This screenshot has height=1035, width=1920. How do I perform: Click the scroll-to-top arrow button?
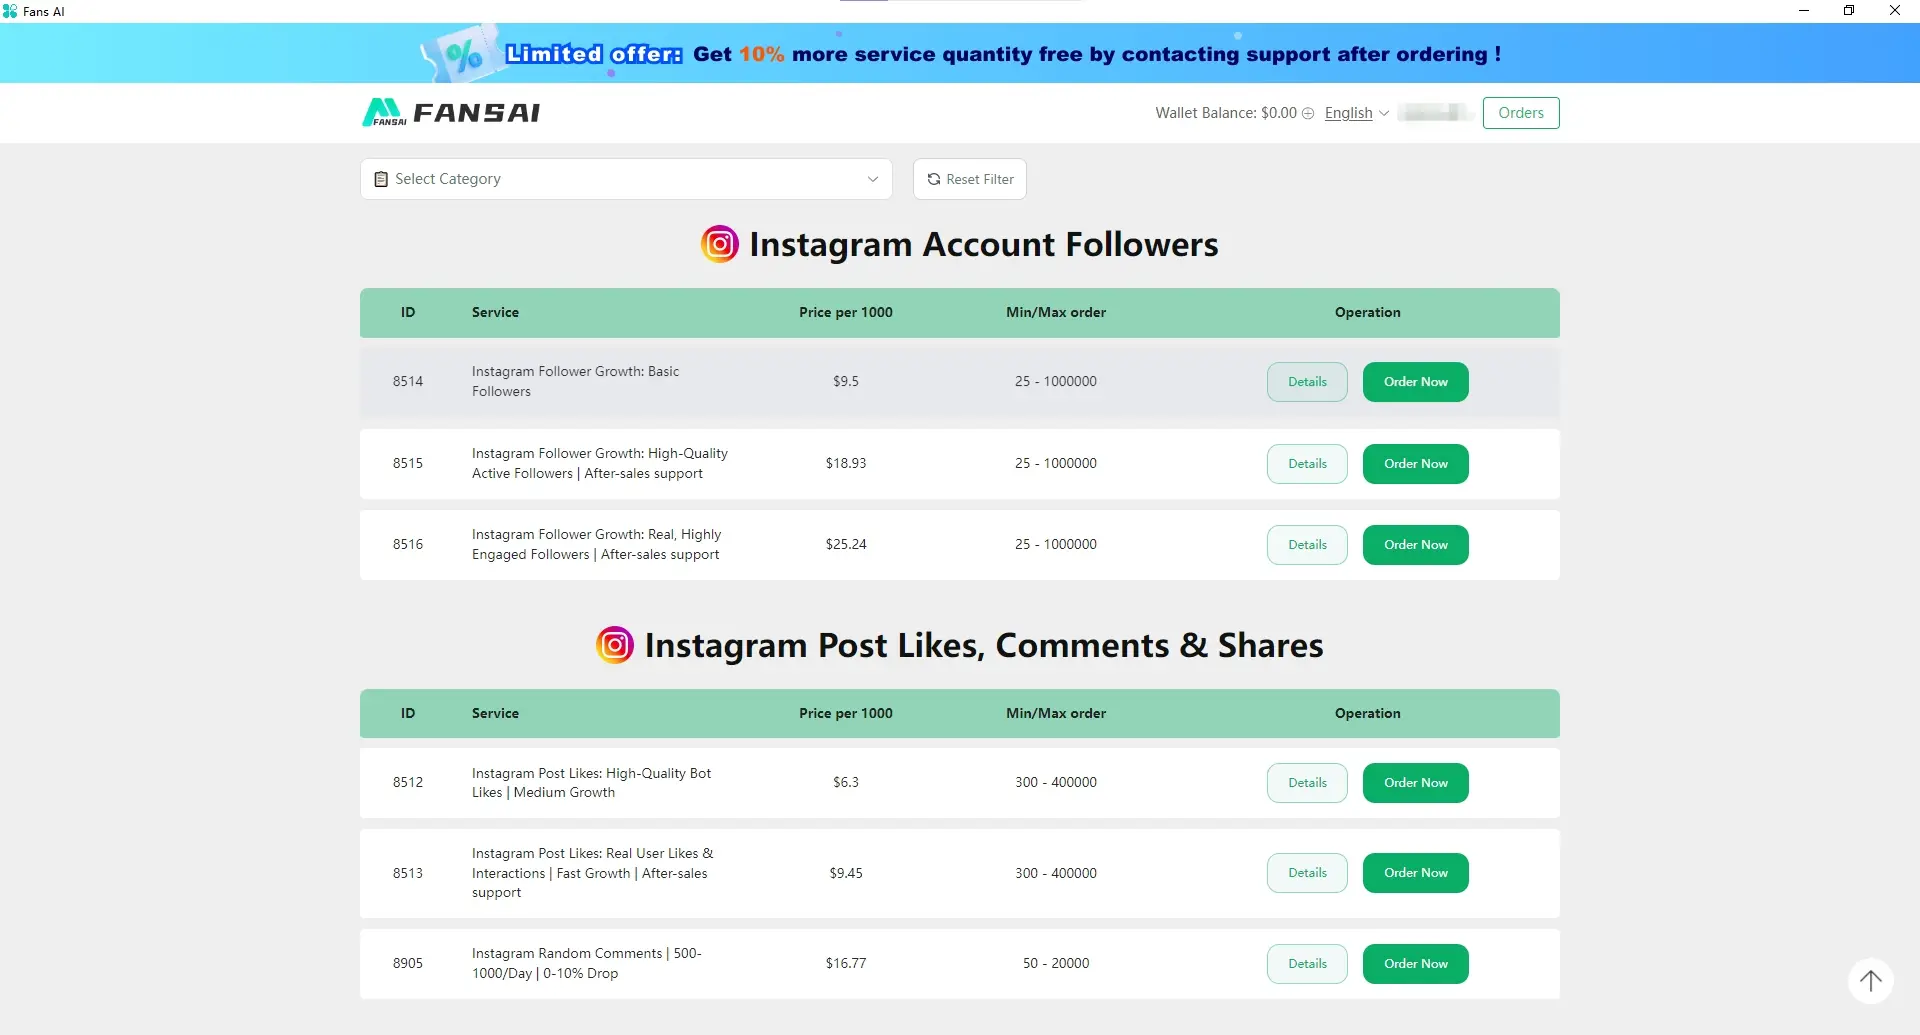(x=1870, y=981)
